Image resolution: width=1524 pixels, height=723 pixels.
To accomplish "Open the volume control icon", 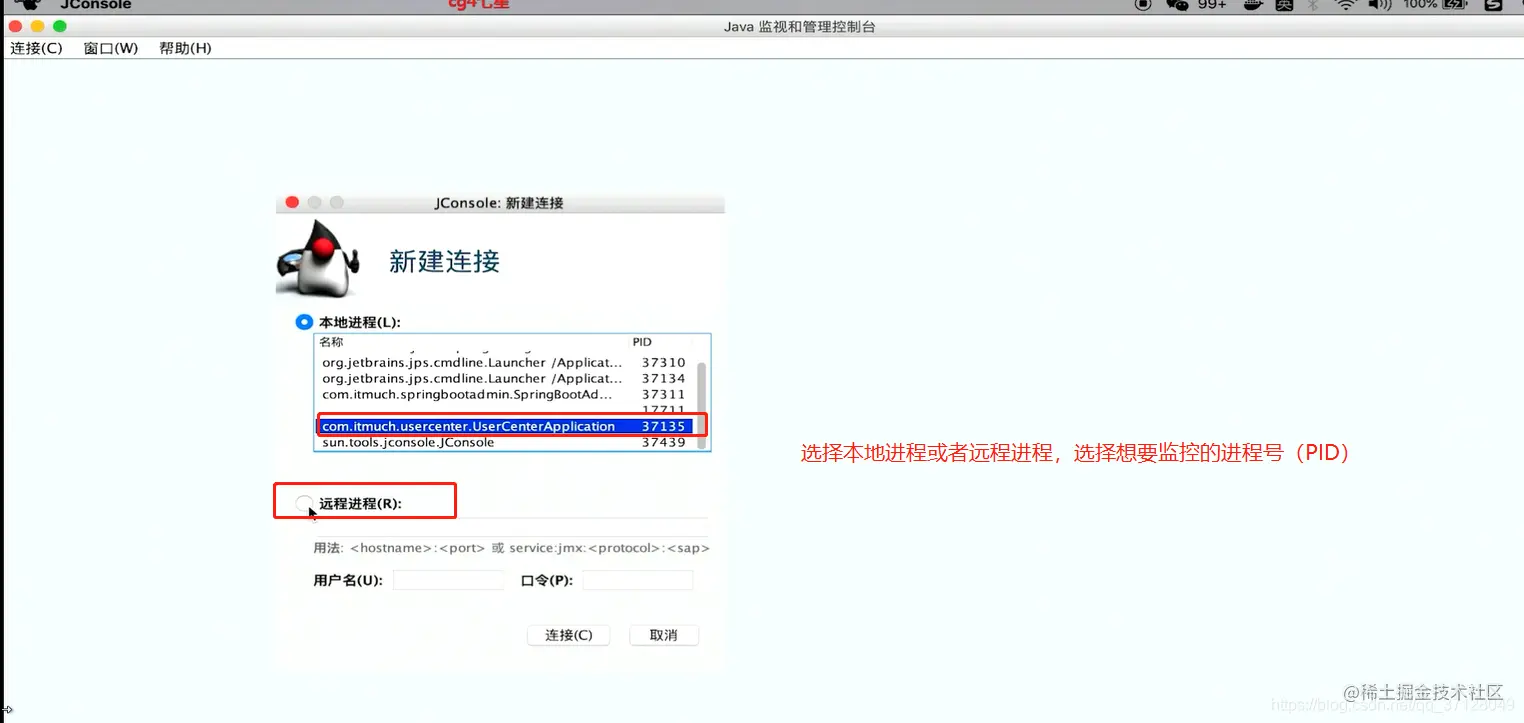I will [x=1380, y=5].
